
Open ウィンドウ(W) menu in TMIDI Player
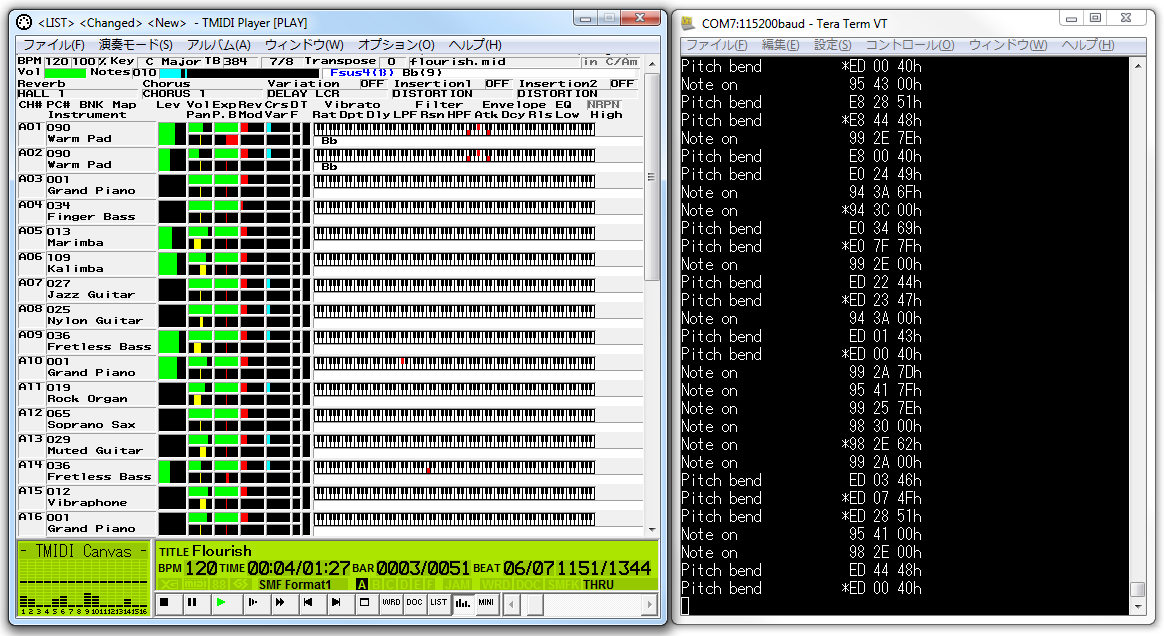pos(304,45)
